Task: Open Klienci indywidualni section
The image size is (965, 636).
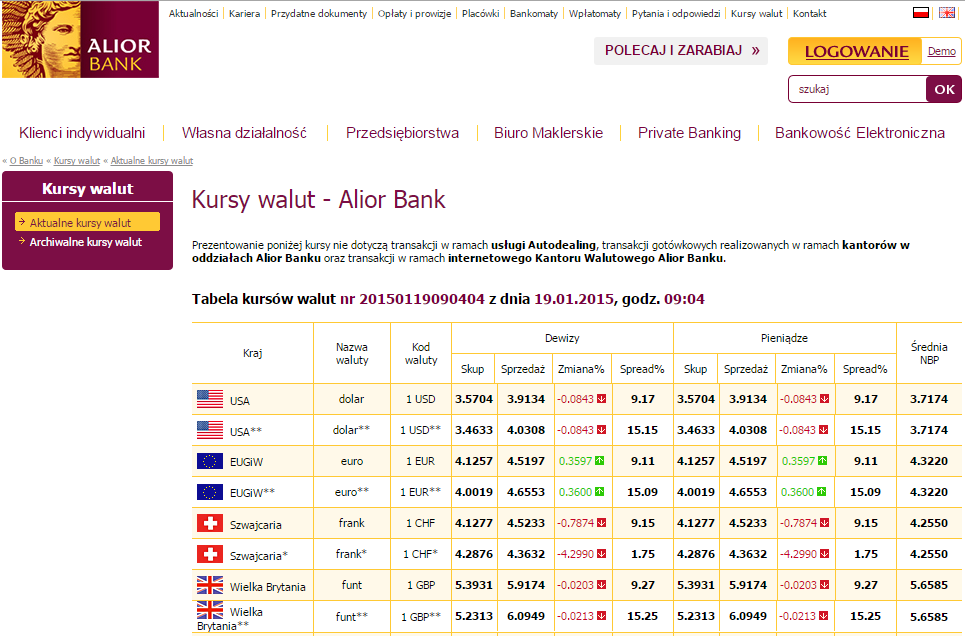Action: point(82,133)
